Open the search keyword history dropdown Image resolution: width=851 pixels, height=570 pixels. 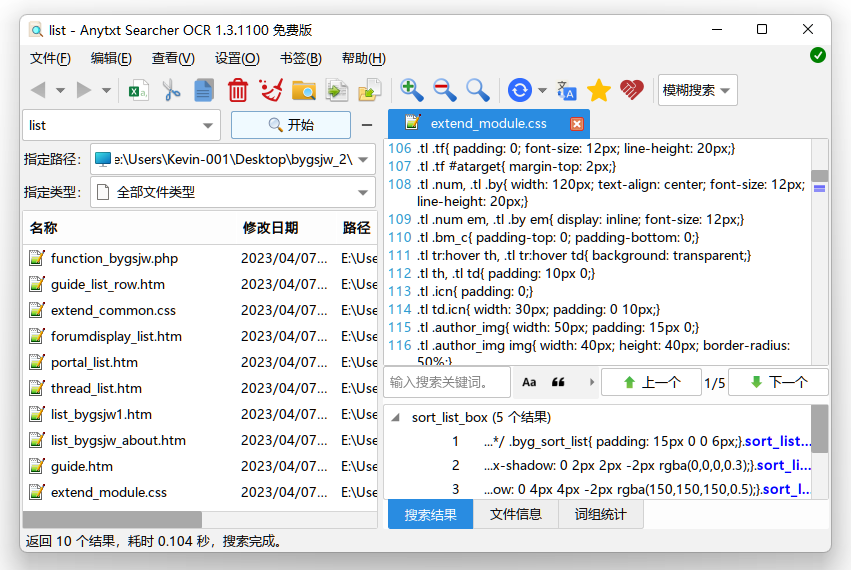click(x=208, y=125)
